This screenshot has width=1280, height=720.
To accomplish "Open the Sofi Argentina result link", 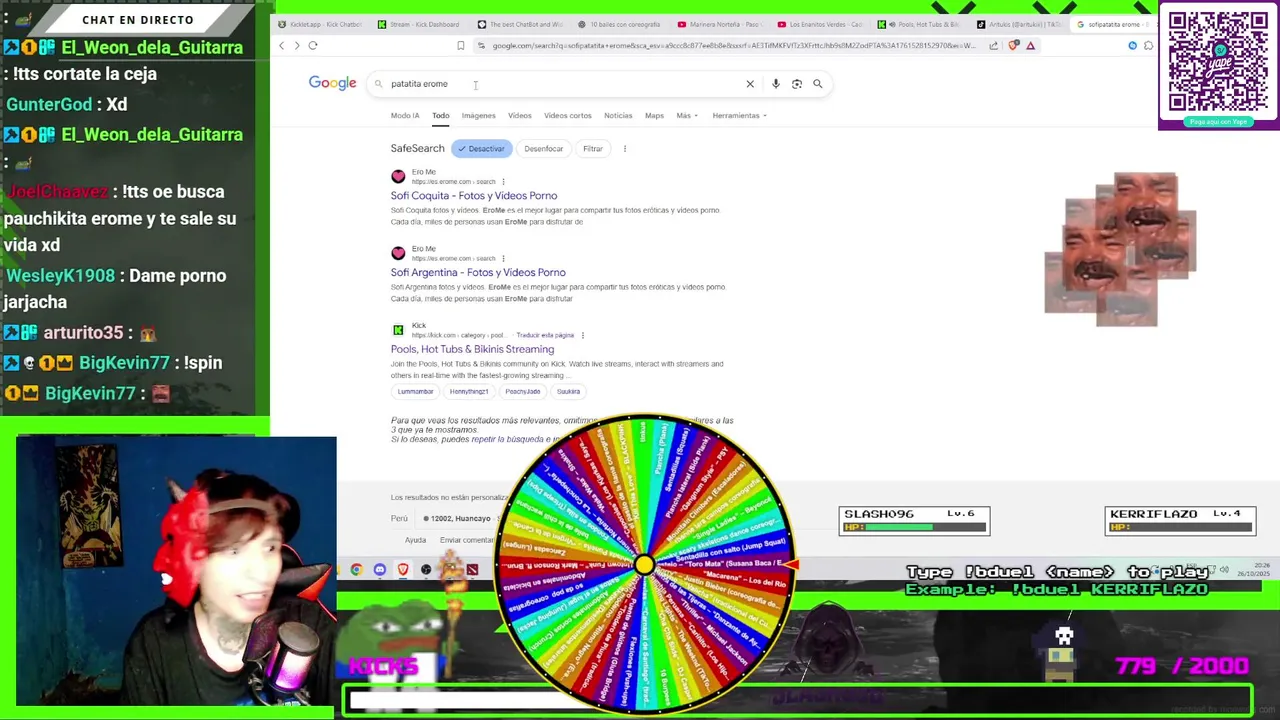I will point(478,273).
